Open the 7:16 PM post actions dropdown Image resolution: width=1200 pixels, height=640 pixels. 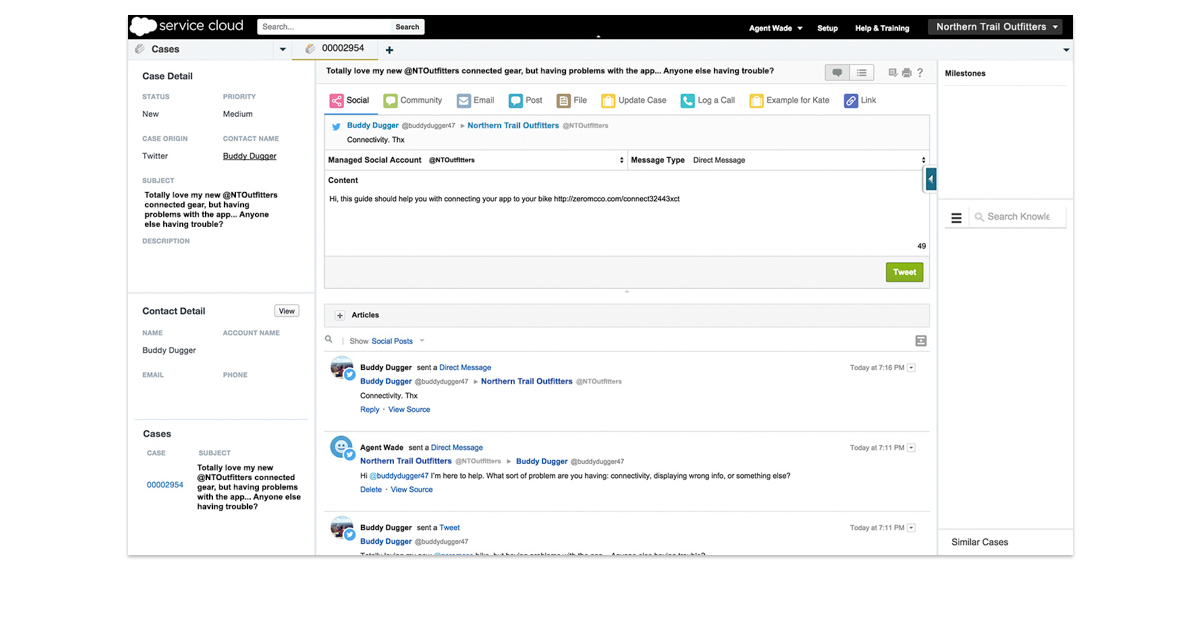pyautogui.click(x=911, y=368)
